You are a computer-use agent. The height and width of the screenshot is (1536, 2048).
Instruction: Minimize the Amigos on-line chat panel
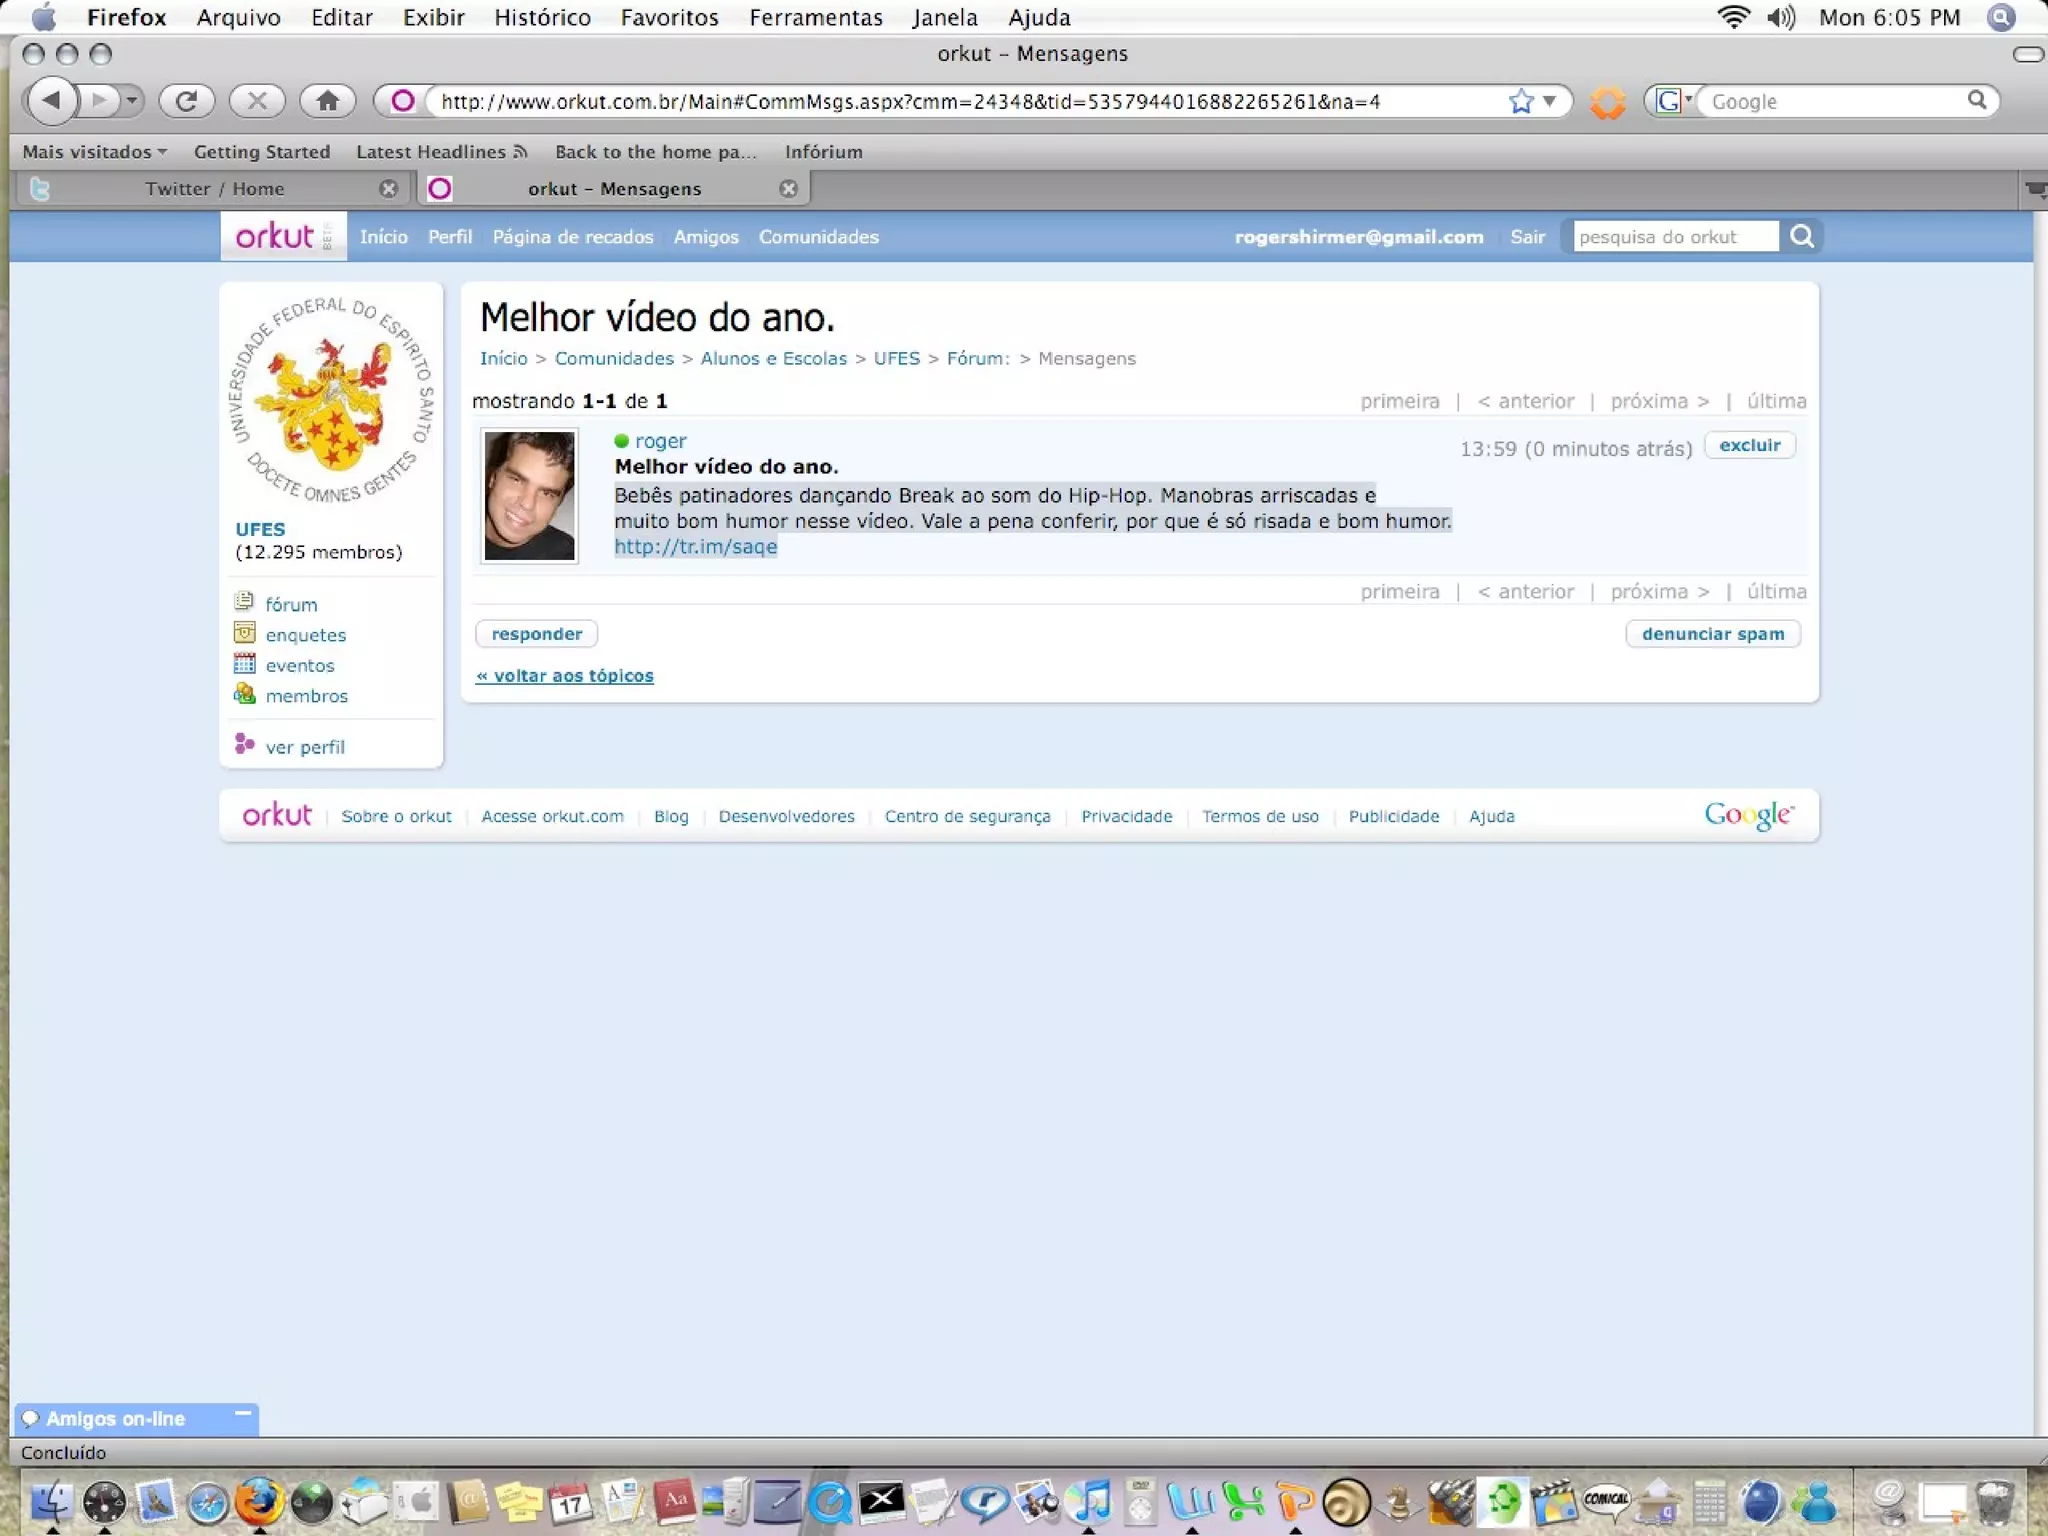tap(242, 1414)
